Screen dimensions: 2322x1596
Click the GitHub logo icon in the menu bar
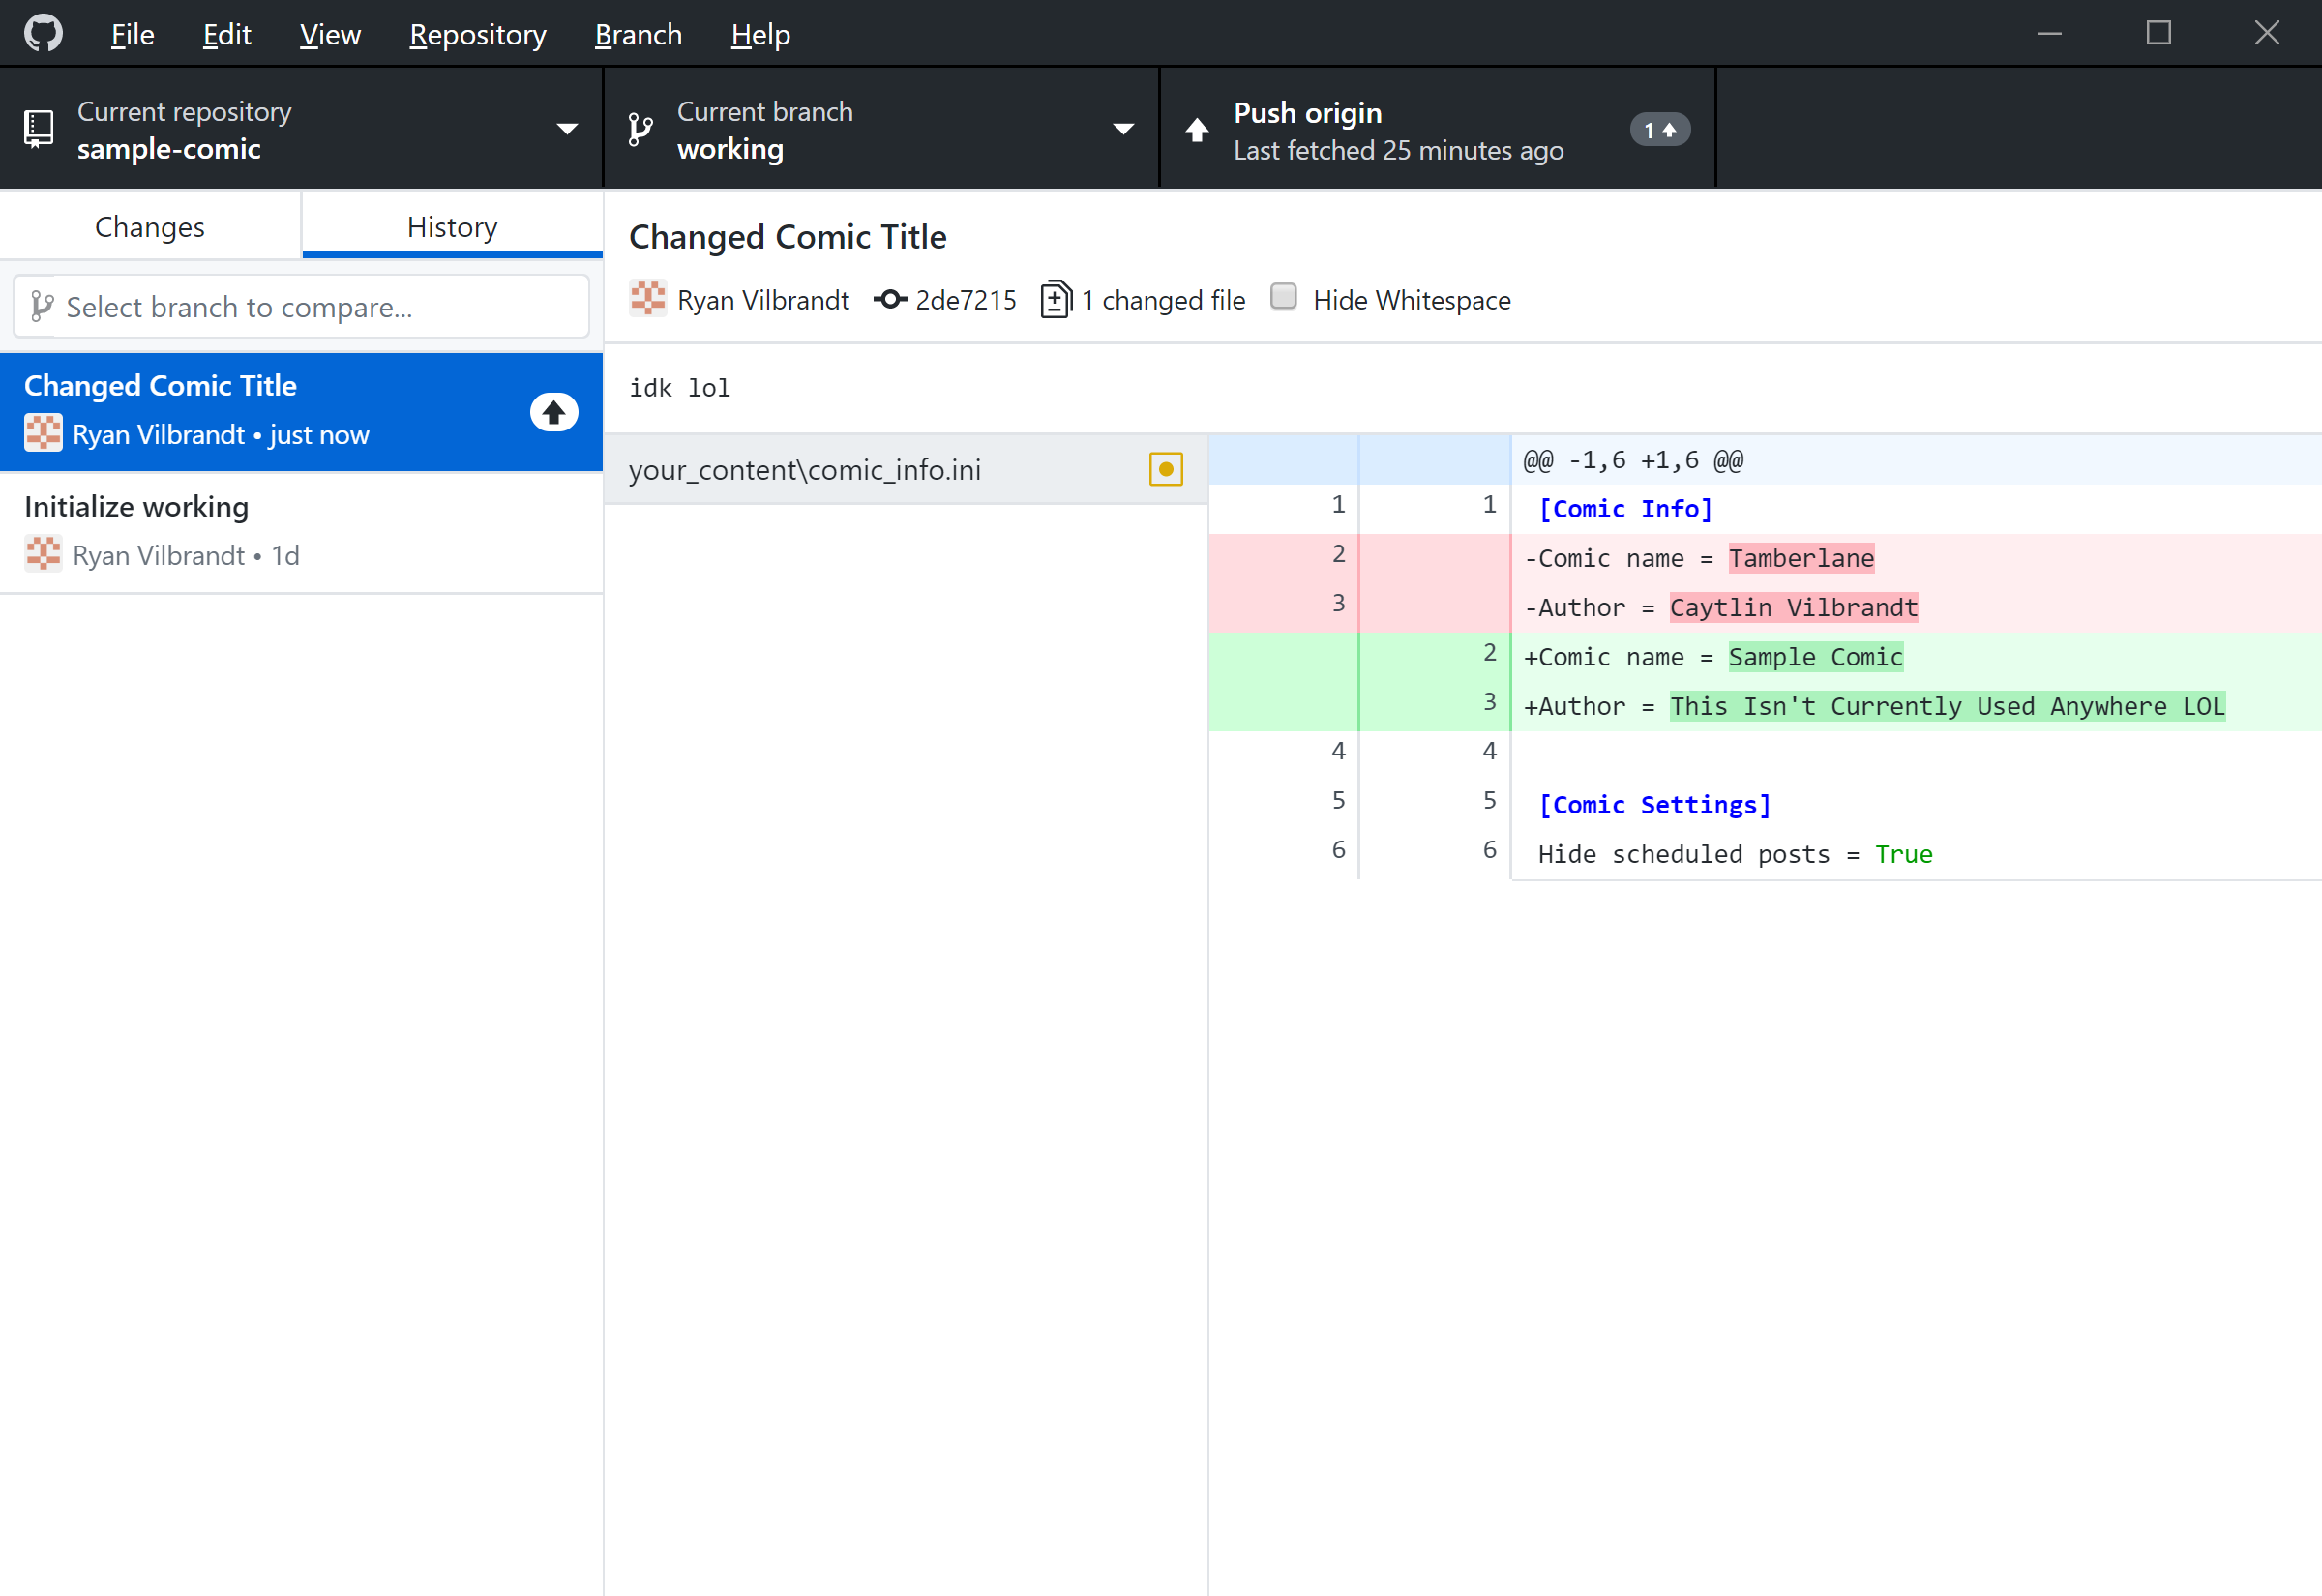43,33
